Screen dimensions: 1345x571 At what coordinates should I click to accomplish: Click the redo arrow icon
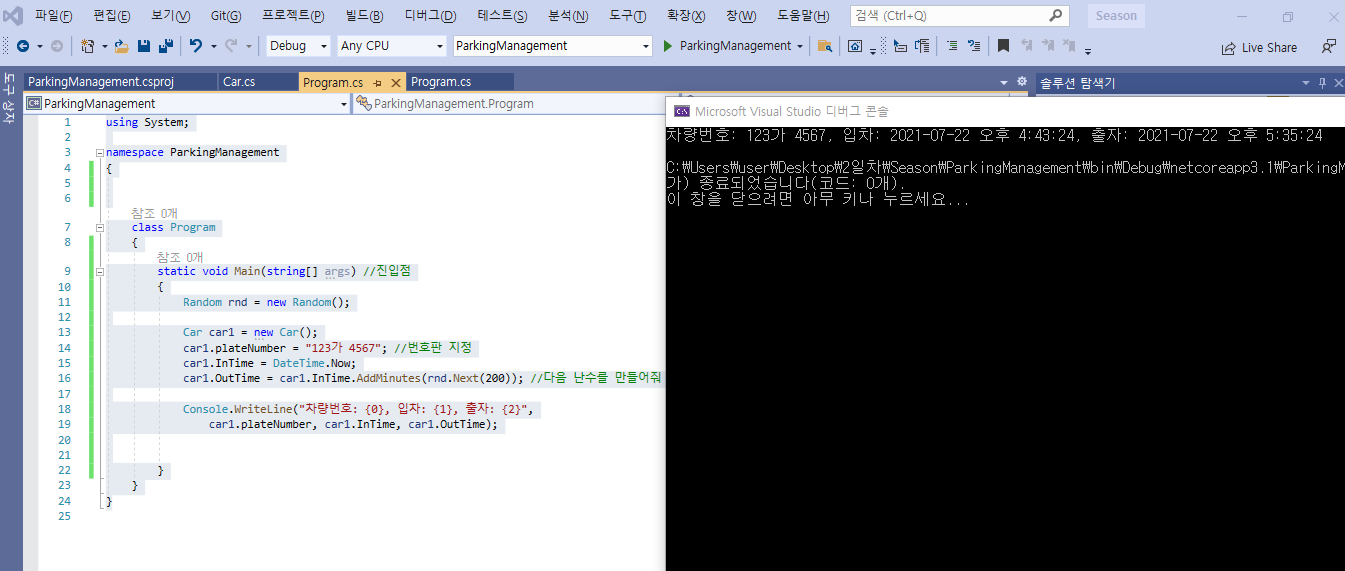[231, 46]
